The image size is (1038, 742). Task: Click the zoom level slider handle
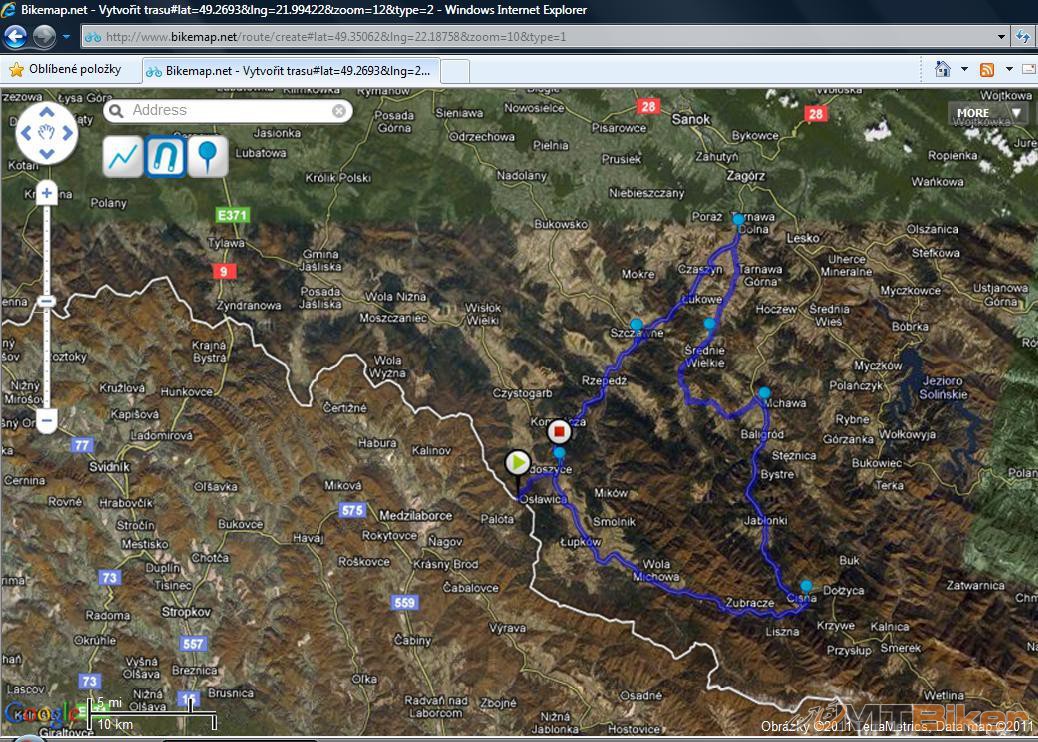(x=46, y=301)
